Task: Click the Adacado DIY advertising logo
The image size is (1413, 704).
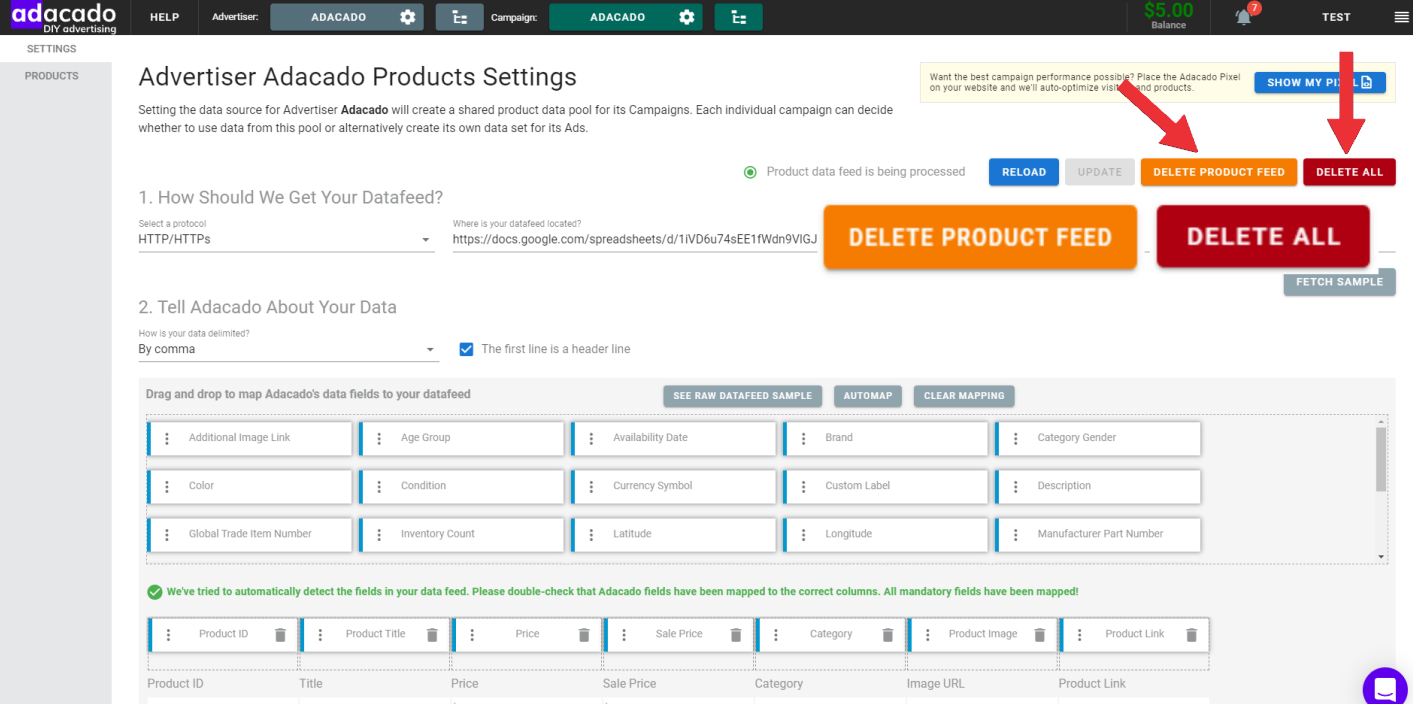Action: pos(64,17)
